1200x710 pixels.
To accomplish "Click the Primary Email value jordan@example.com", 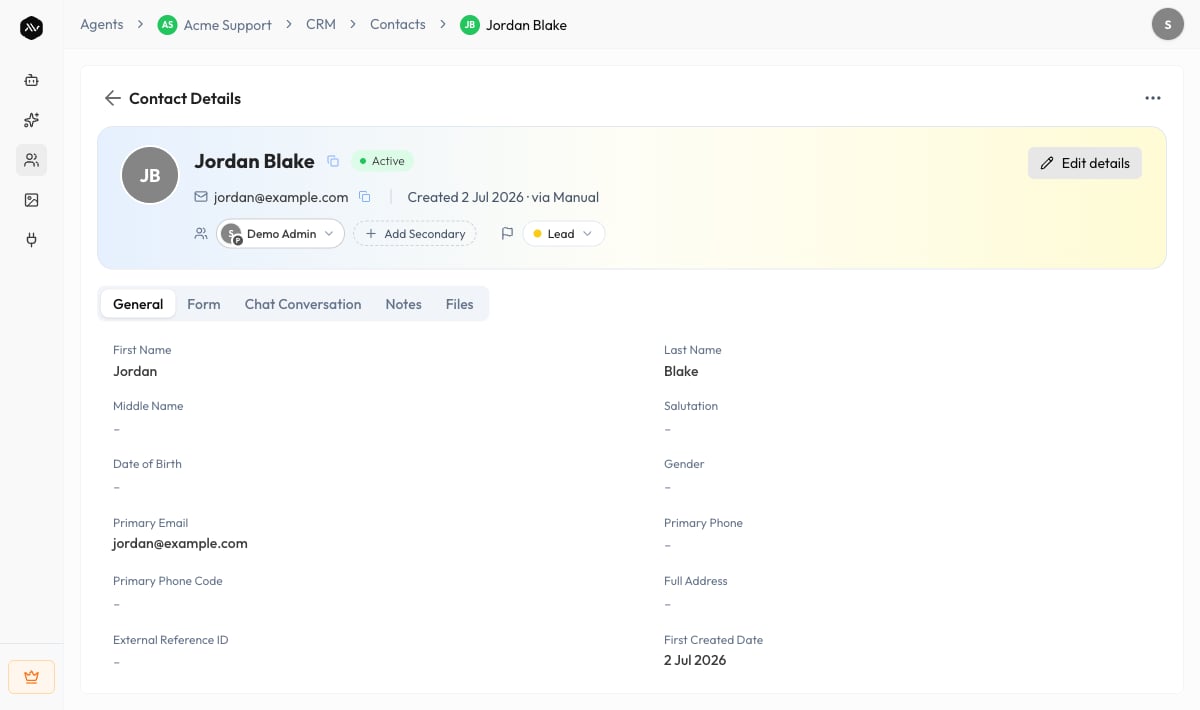I will [180, 543].
